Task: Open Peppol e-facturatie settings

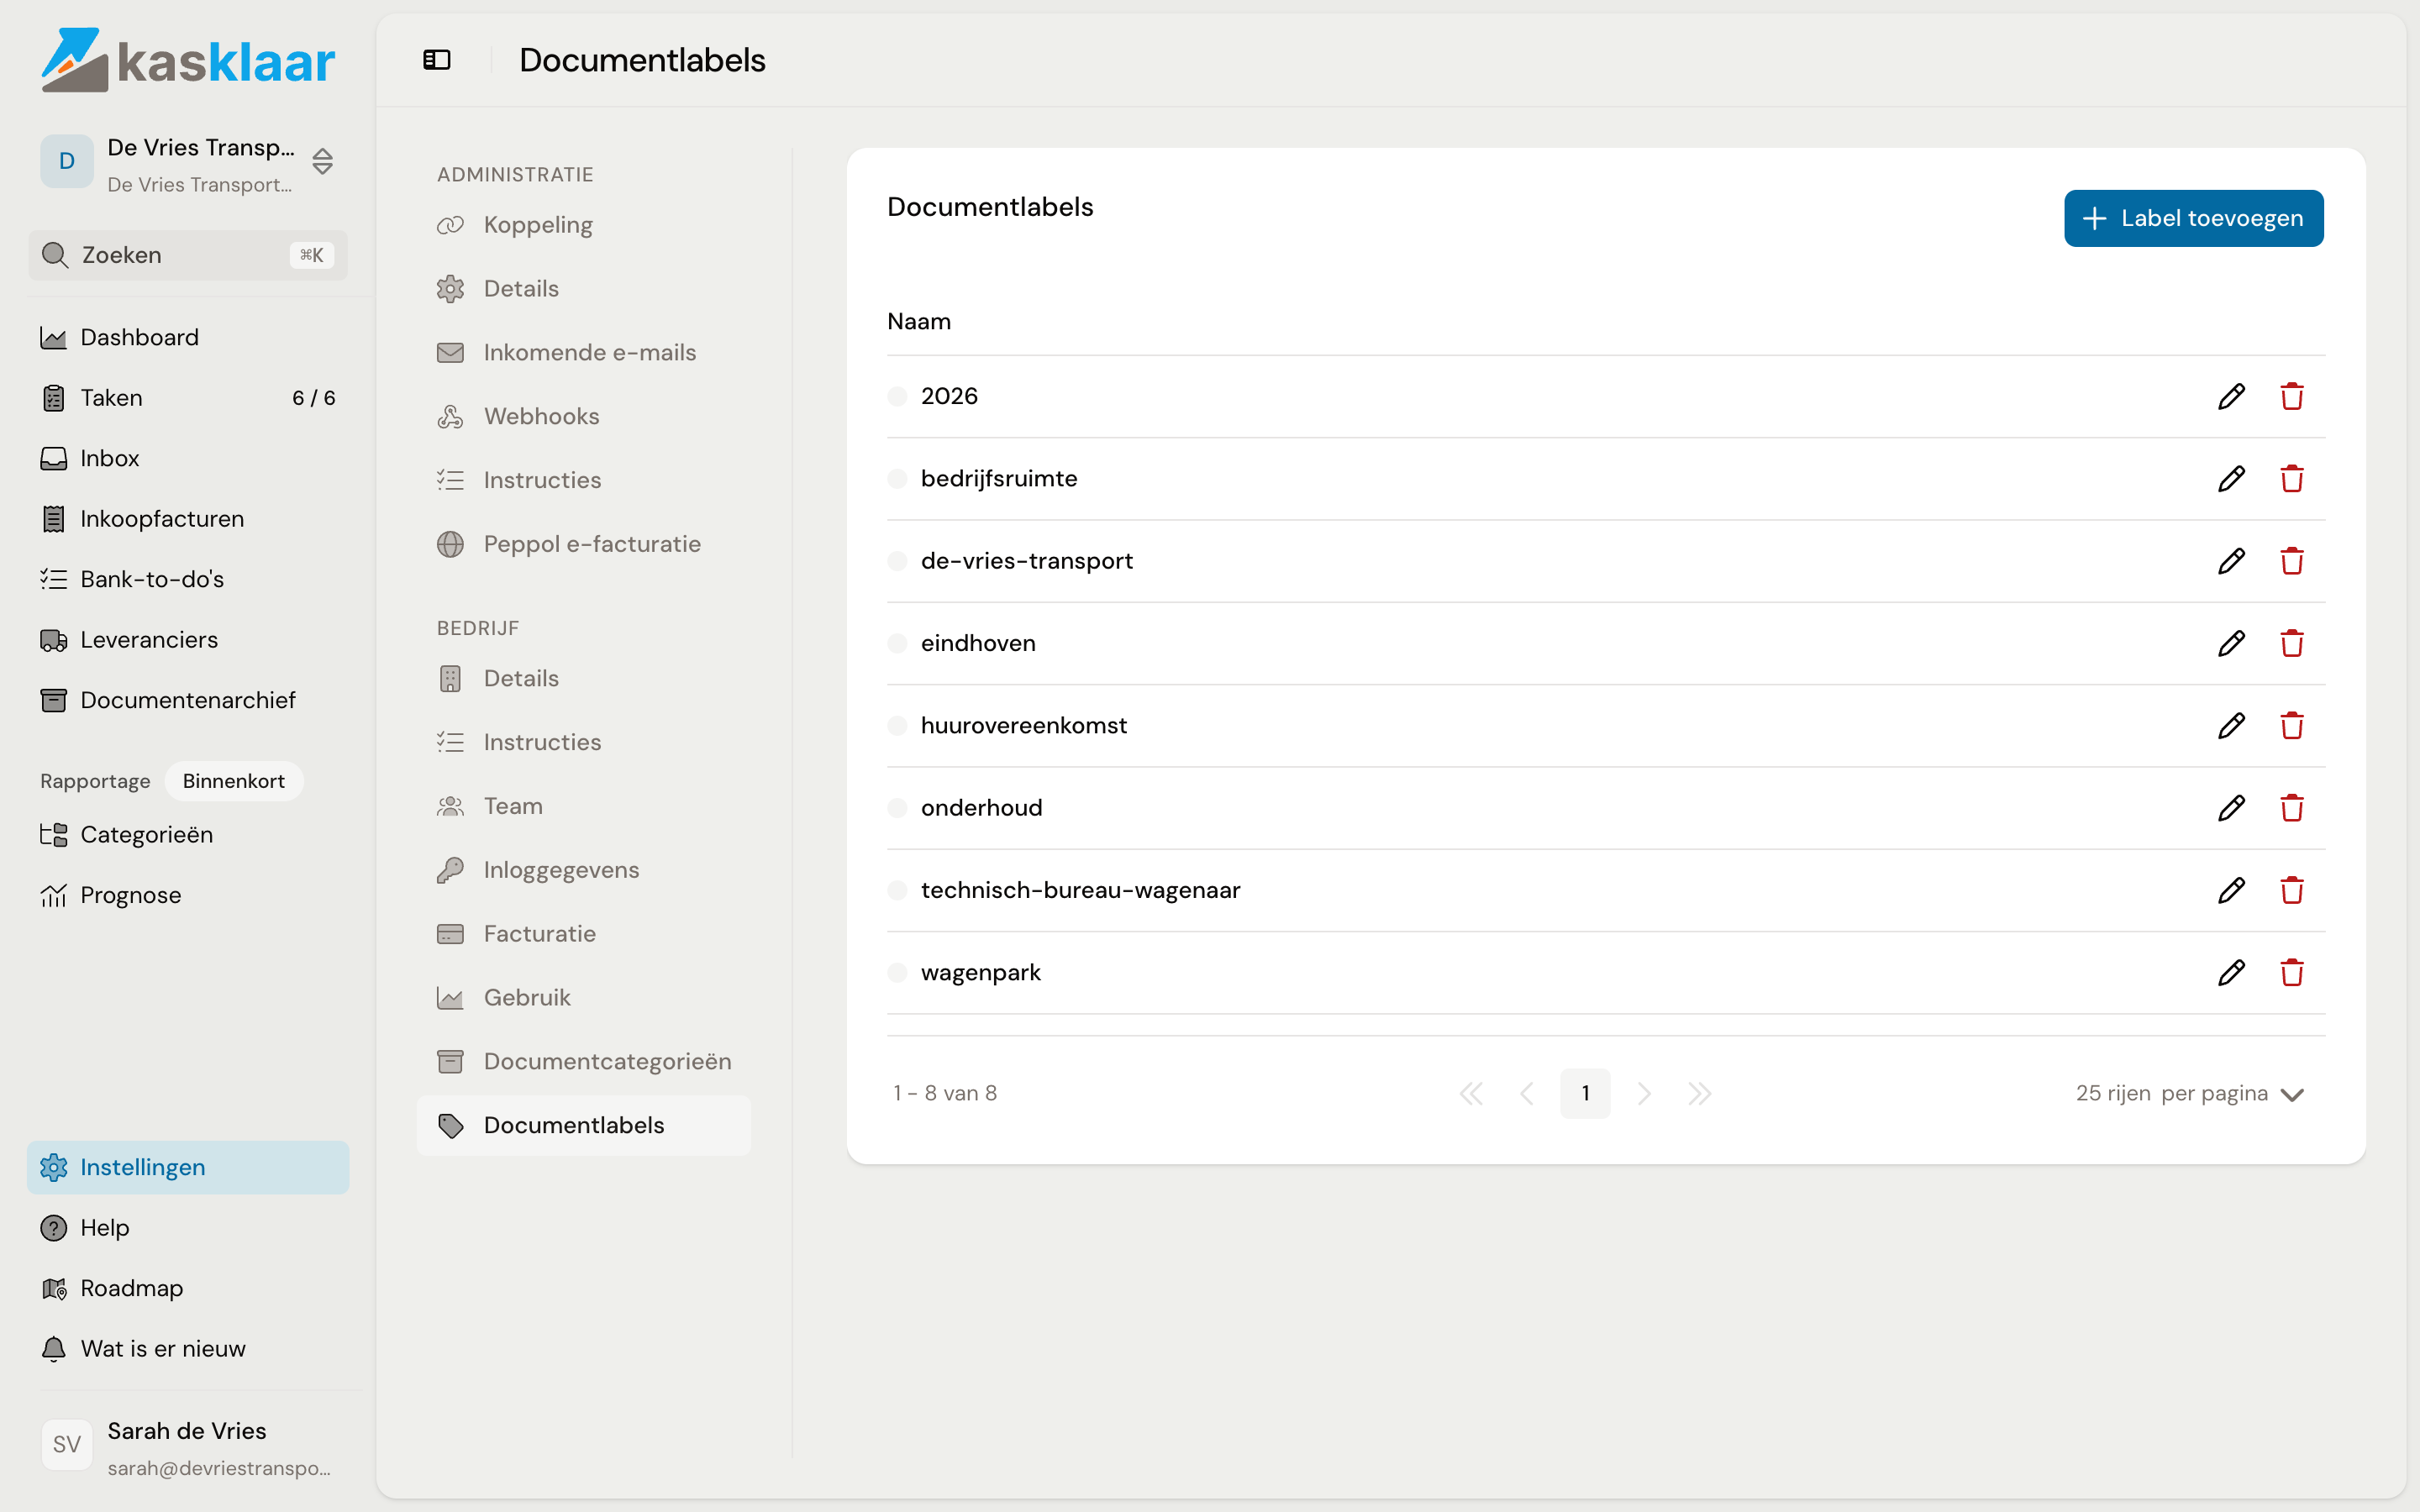Action: click(584, 544)
